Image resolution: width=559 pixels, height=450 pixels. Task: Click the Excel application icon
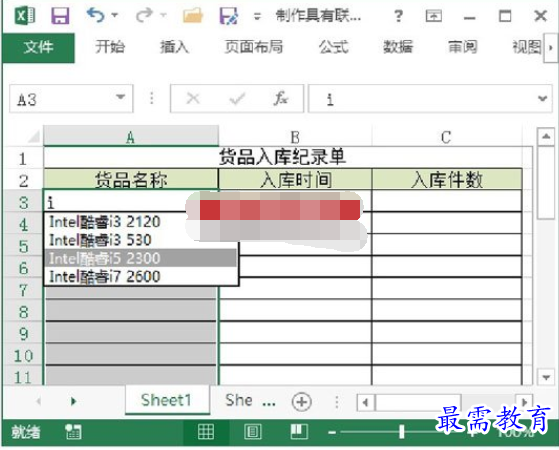click(x=25, y=16)
